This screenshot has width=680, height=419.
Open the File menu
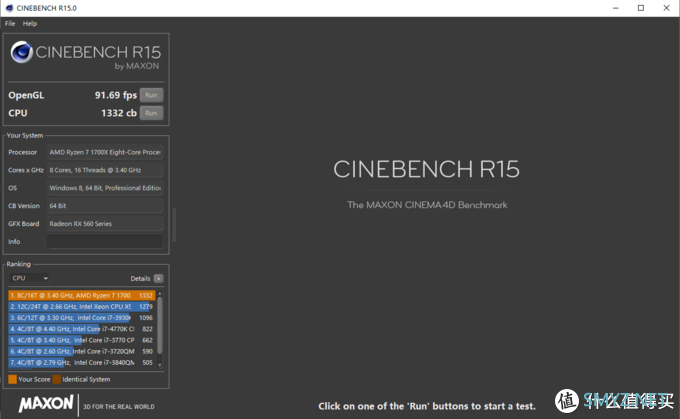(x=10, y=23)
